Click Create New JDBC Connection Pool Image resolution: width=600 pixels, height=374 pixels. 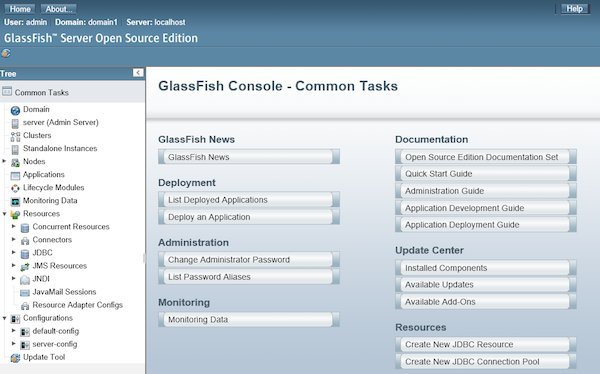pyautogui.click(x=486, y=361)
